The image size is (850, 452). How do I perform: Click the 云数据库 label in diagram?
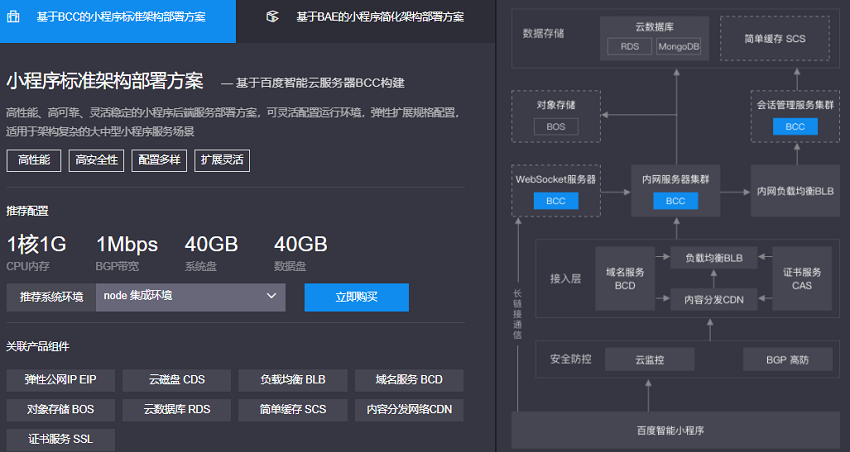pyautogui.click(x=654, y=27)
